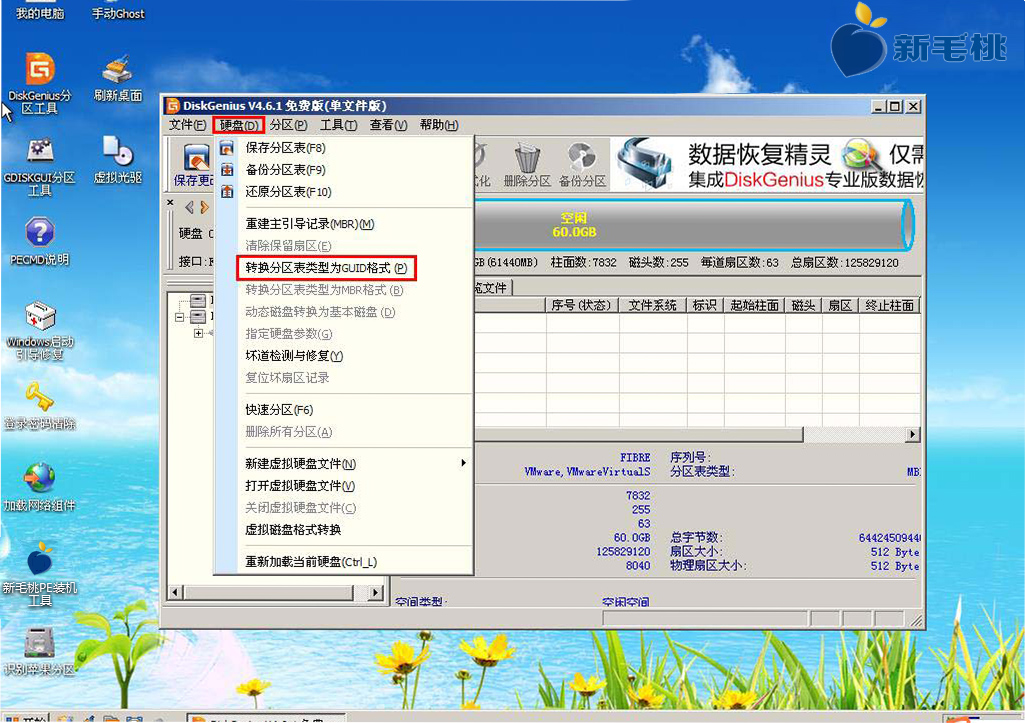Click the 物理扇区大小 label
Screen dimensions: 1025x723
(x=708, y=565)
